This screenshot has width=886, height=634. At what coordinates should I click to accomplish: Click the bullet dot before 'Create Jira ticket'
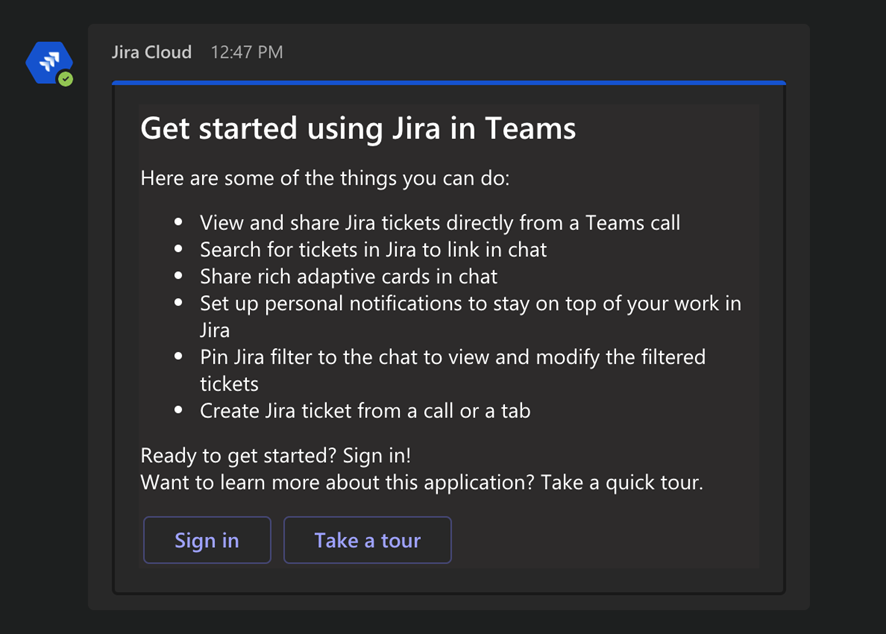pos(179,410)
